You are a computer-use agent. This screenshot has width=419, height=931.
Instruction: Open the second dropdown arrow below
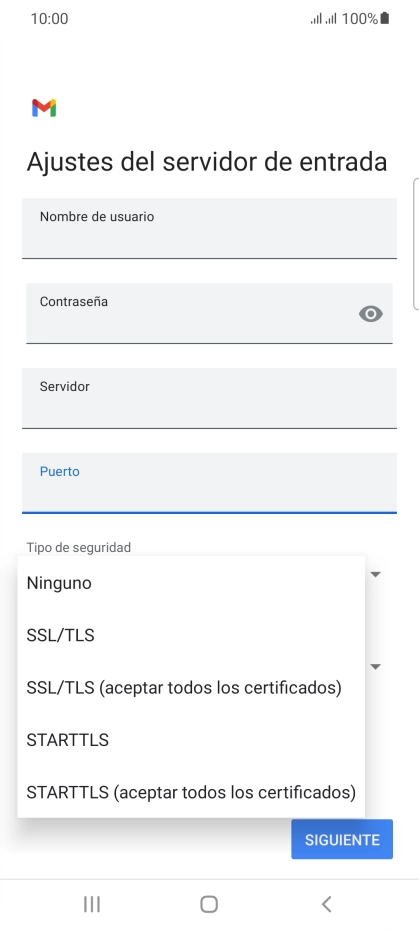[375, 666]
